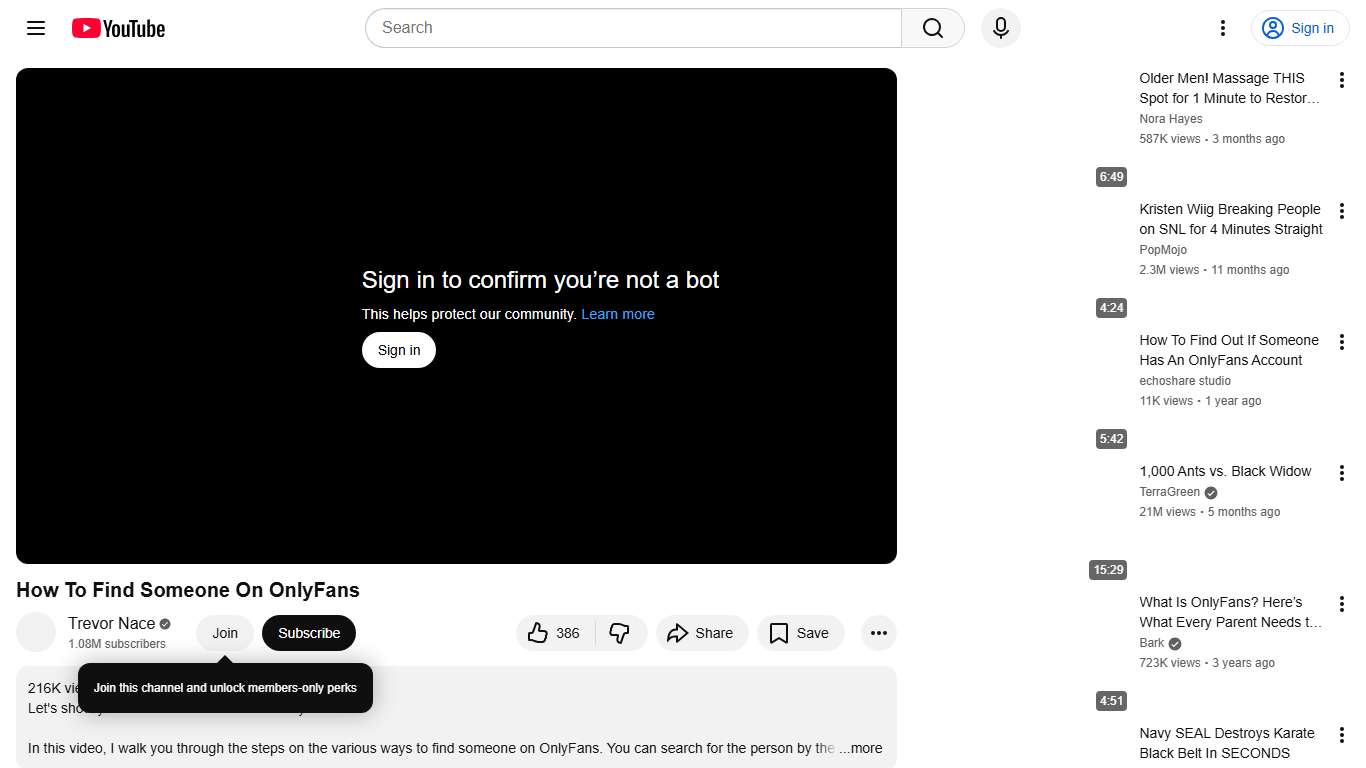Join the channel for members-only perks
Viewport: 1366px width, 768px height.
(224, 633)
